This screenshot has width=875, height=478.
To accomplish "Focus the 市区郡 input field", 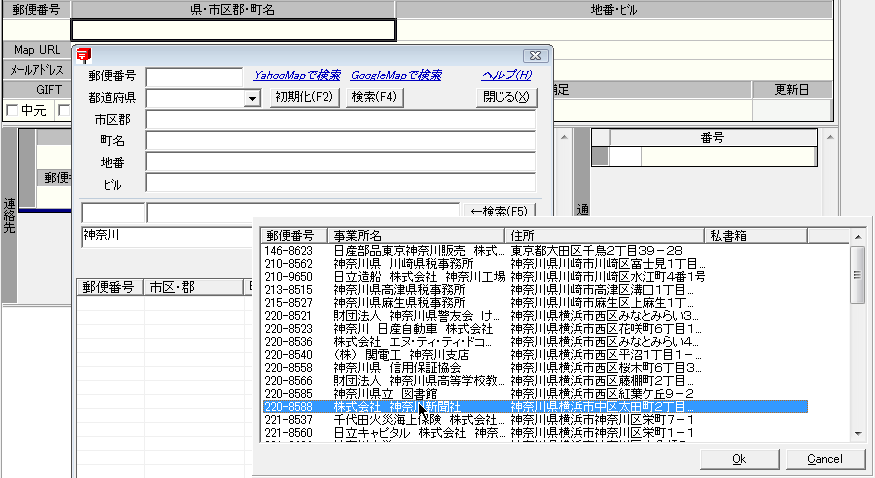I will point(340,119).
